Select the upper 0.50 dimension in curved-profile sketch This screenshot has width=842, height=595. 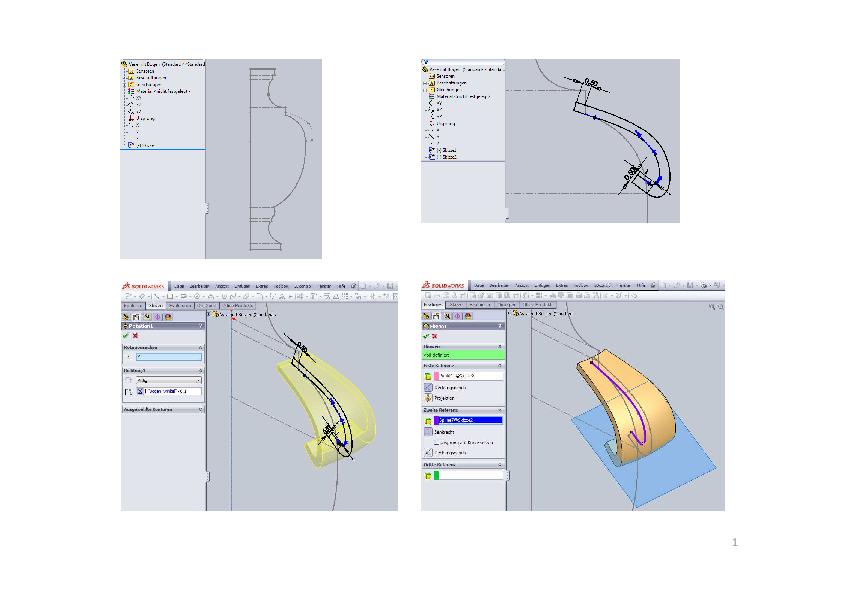click(592, 83)
